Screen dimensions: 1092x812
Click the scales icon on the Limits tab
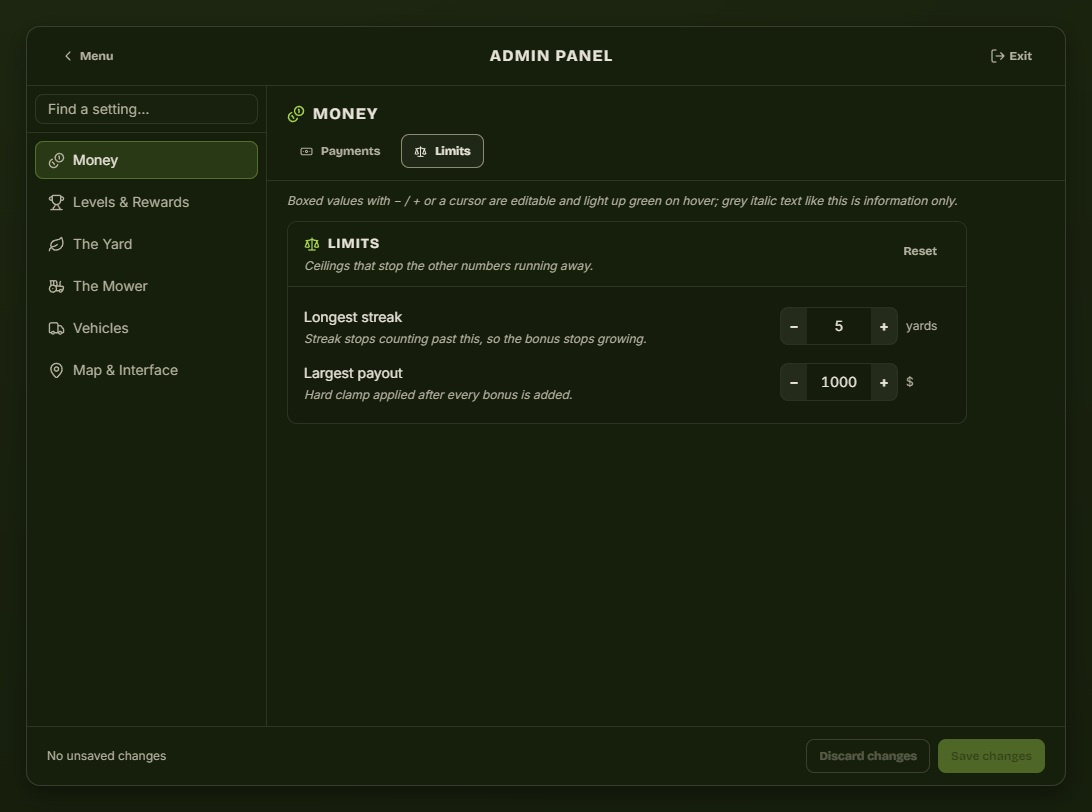pyautogui.click(x=421, y=151)
